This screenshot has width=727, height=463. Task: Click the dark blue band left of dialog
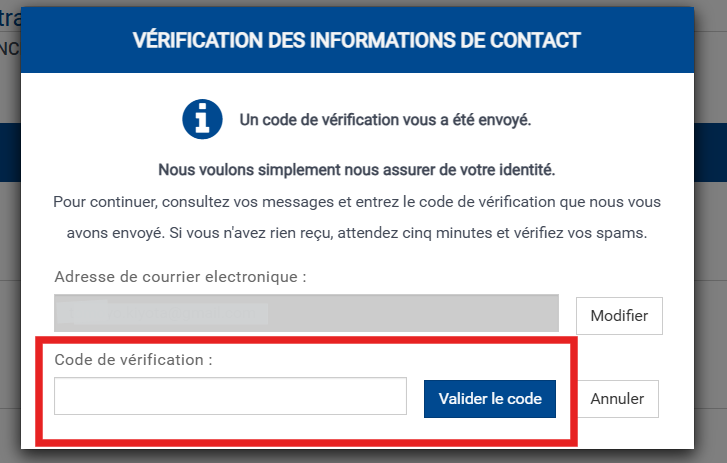click(x=10, y=152)
